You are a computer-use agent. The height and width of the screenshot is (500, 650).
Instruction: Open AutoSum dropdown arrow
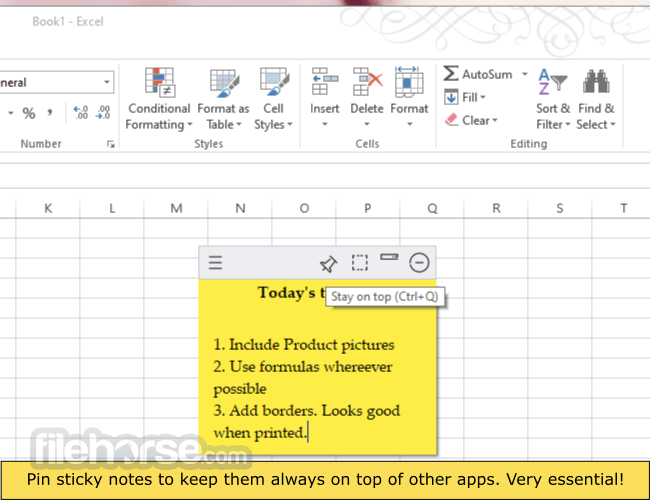(x=524, y=74)
